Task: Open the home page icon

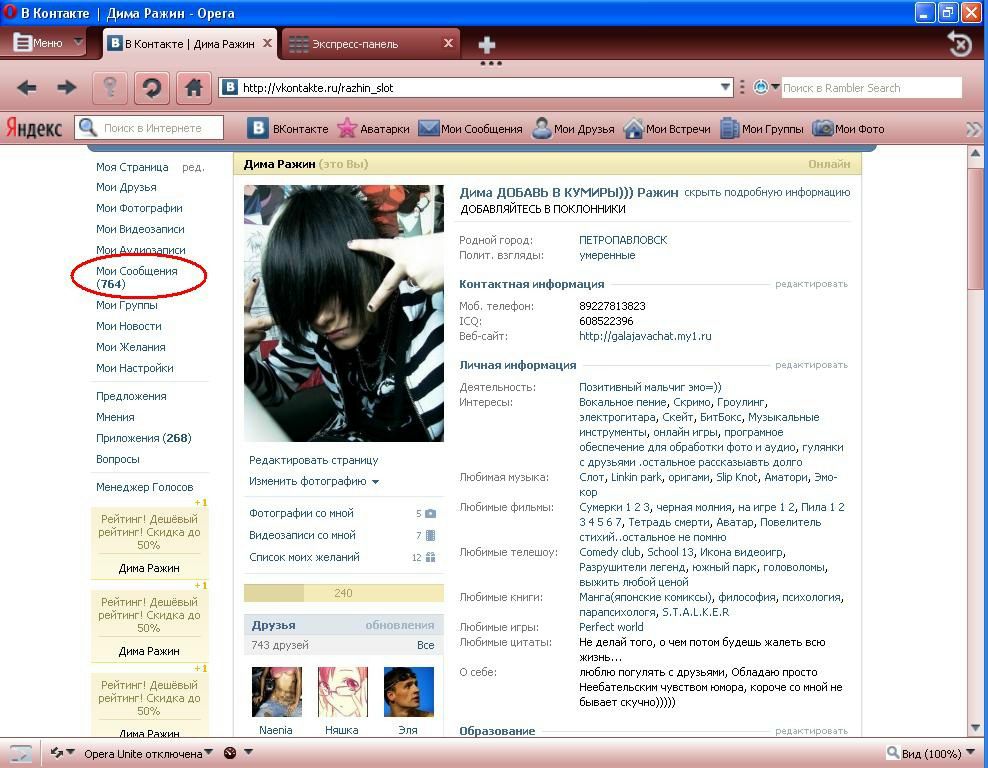Action: [x=193, y=88]
